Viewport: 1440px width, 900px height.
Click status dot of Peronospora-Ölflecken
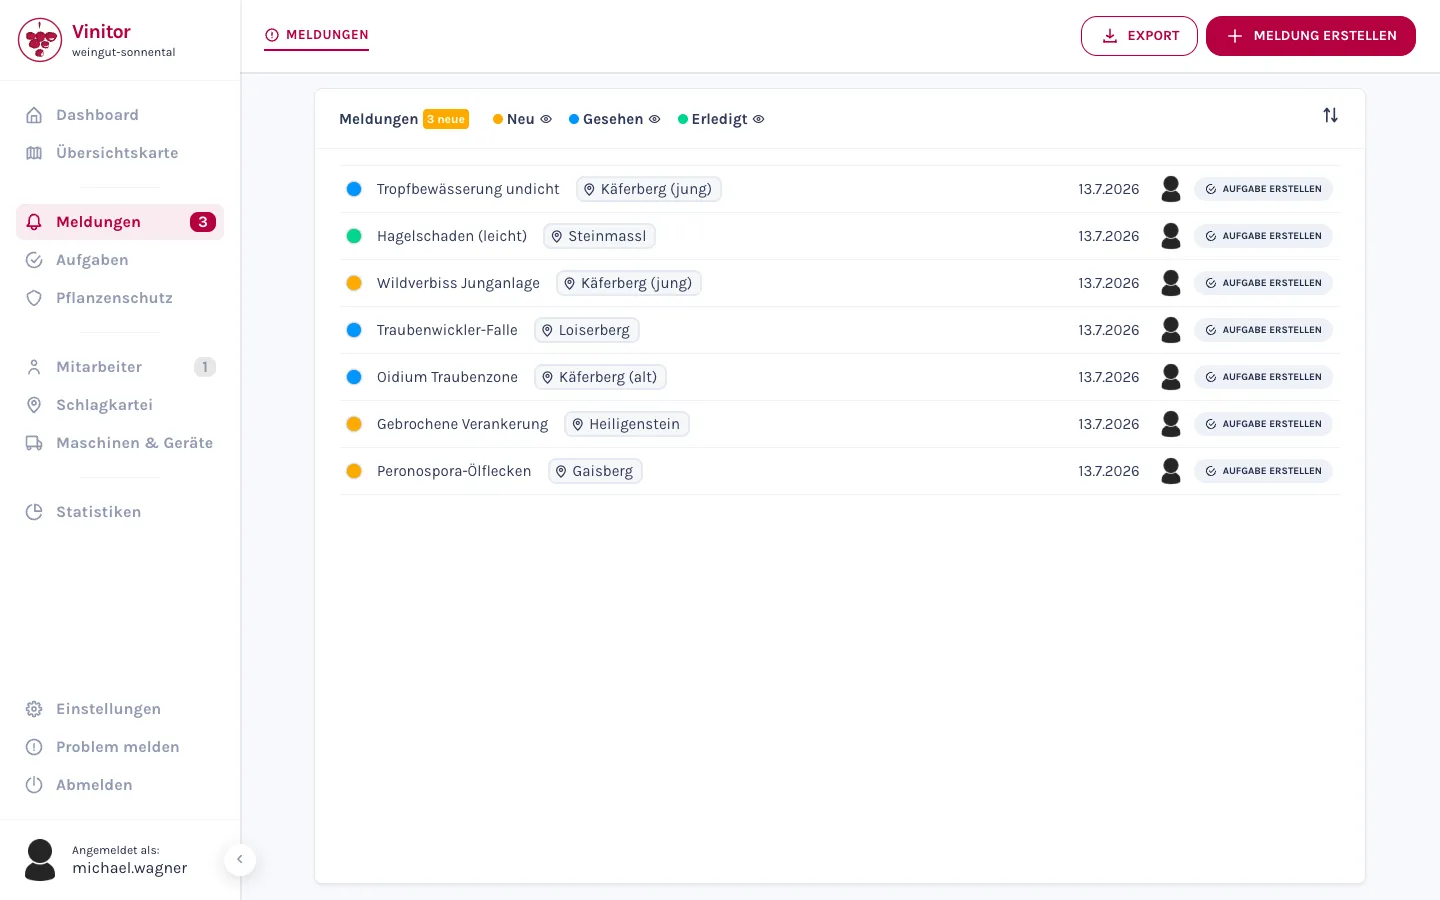click(354, 471)
